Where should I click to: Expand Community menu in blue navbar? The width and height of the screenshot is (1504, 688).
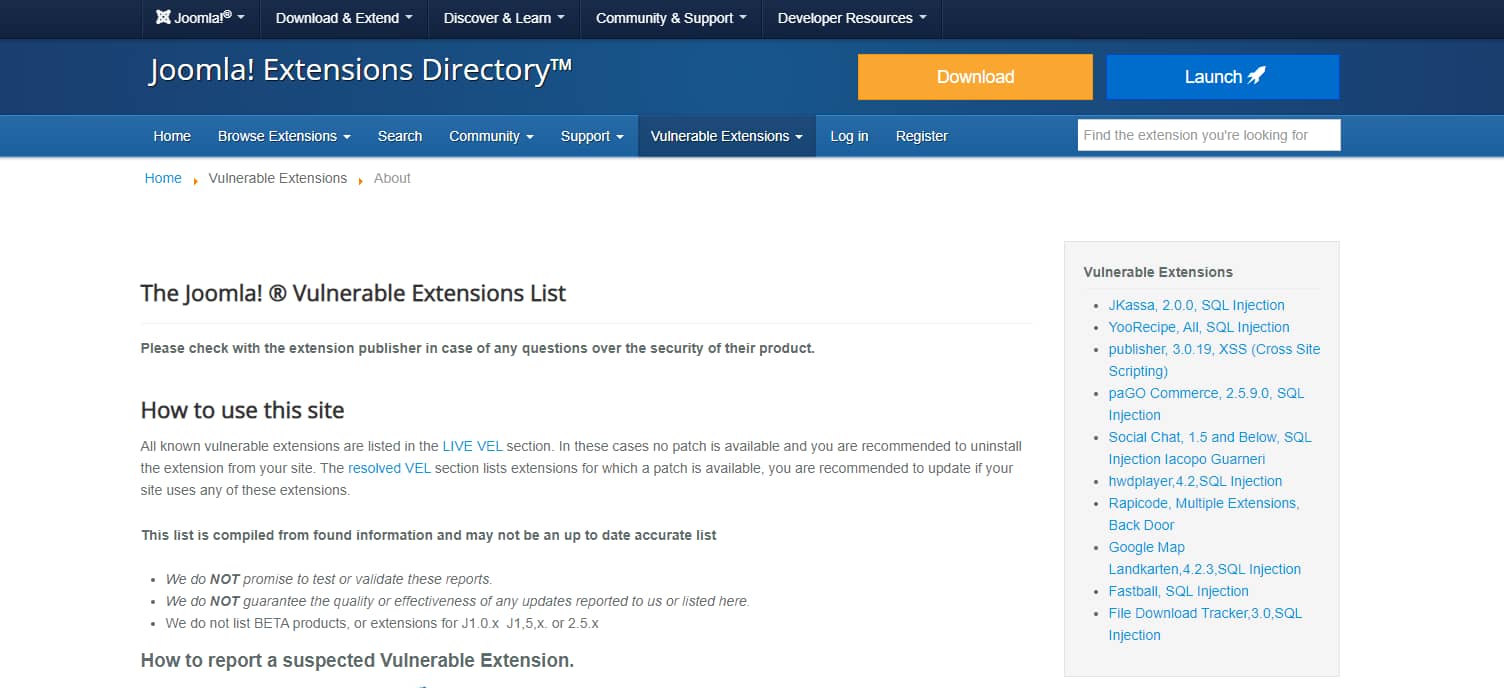coord(491,136)
